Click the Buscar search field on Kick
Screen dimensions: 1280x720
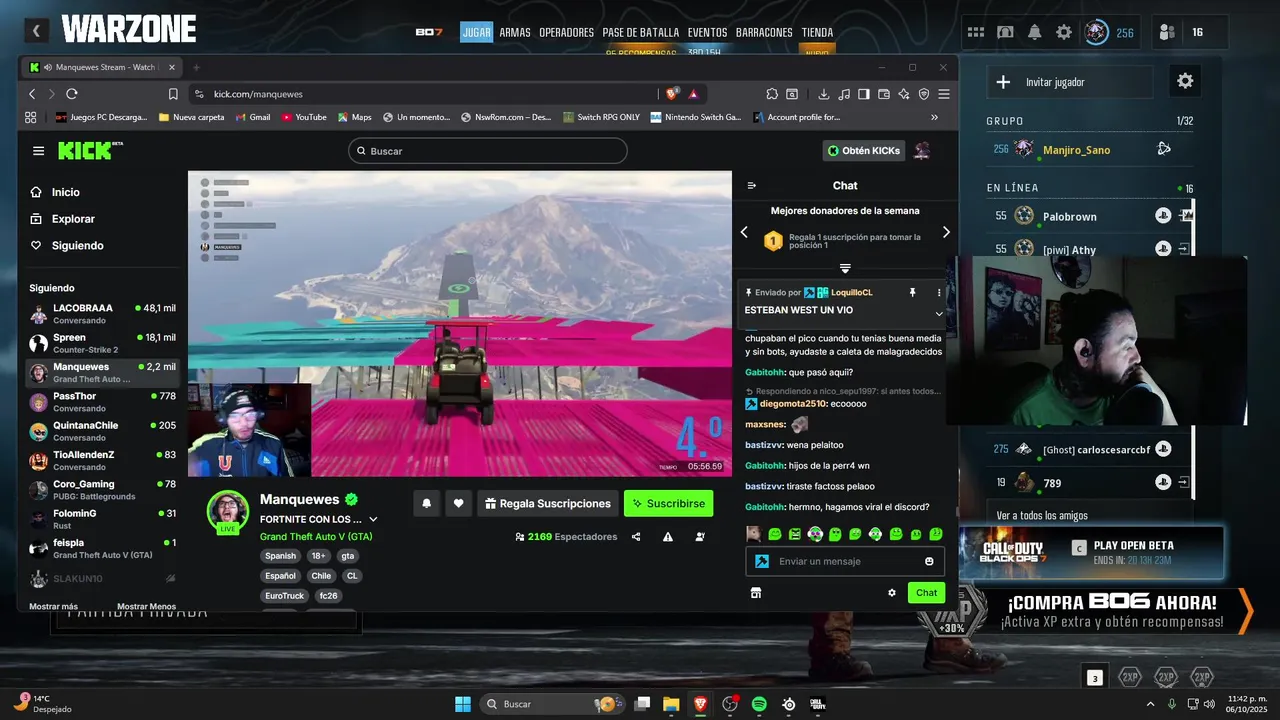click(x=488, y=151)
